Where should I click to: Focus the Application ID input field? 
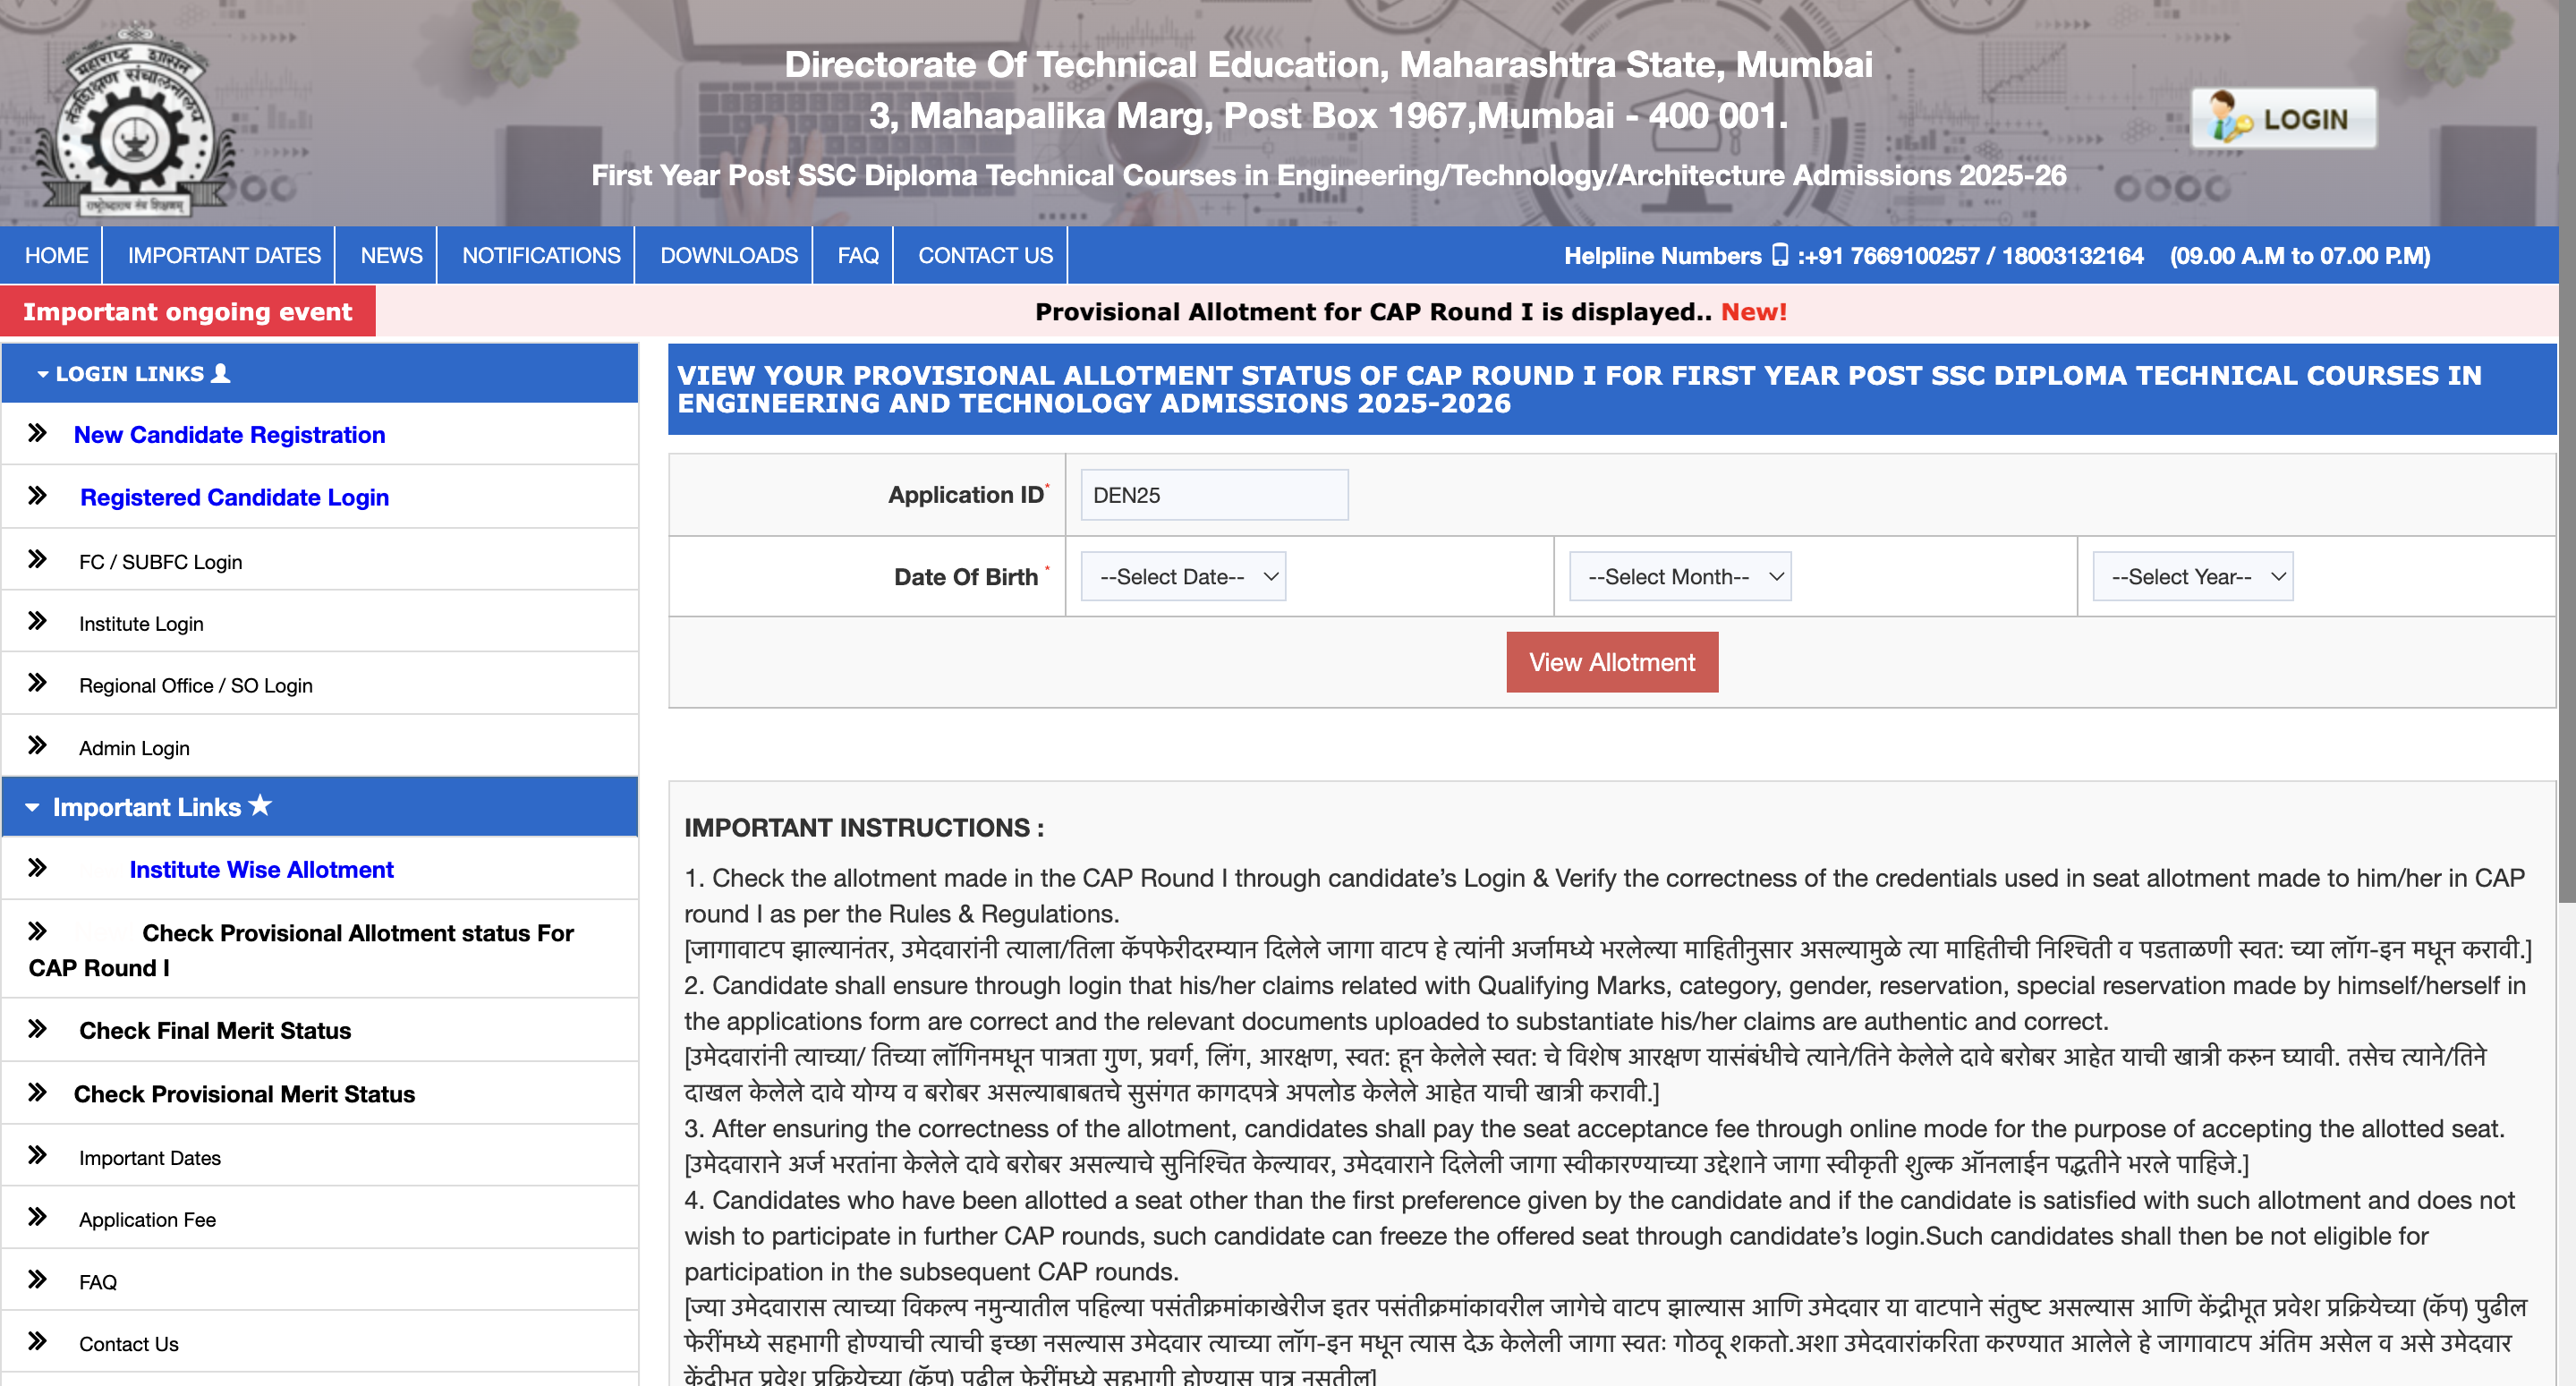click(x=1214, y=495)
